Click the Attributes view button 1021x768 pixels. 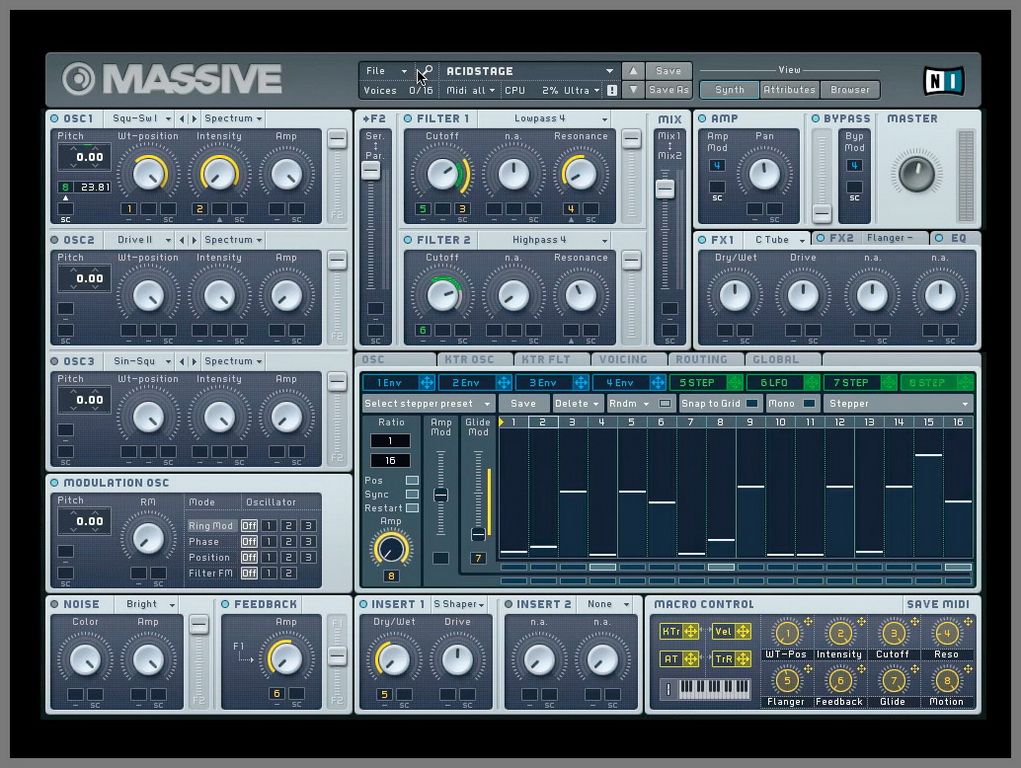pyautogui.click(x=789, y=90)
